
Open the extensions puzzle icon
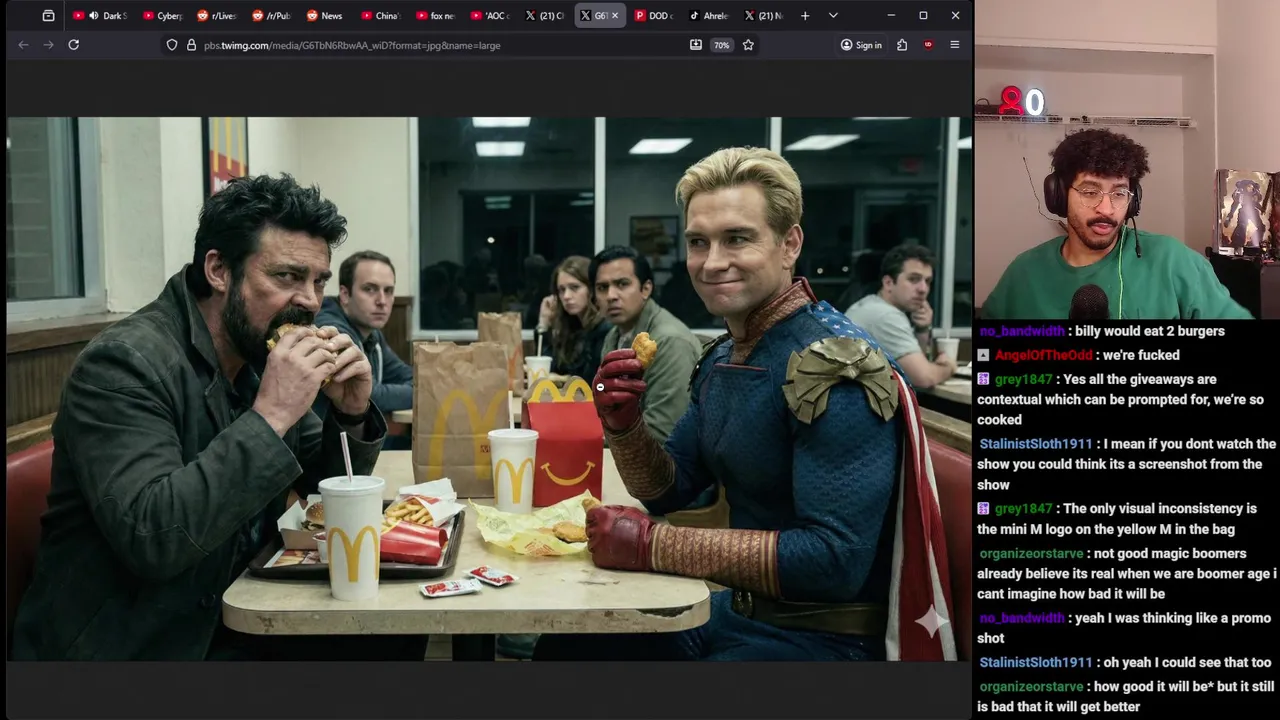tap(902, 45)
